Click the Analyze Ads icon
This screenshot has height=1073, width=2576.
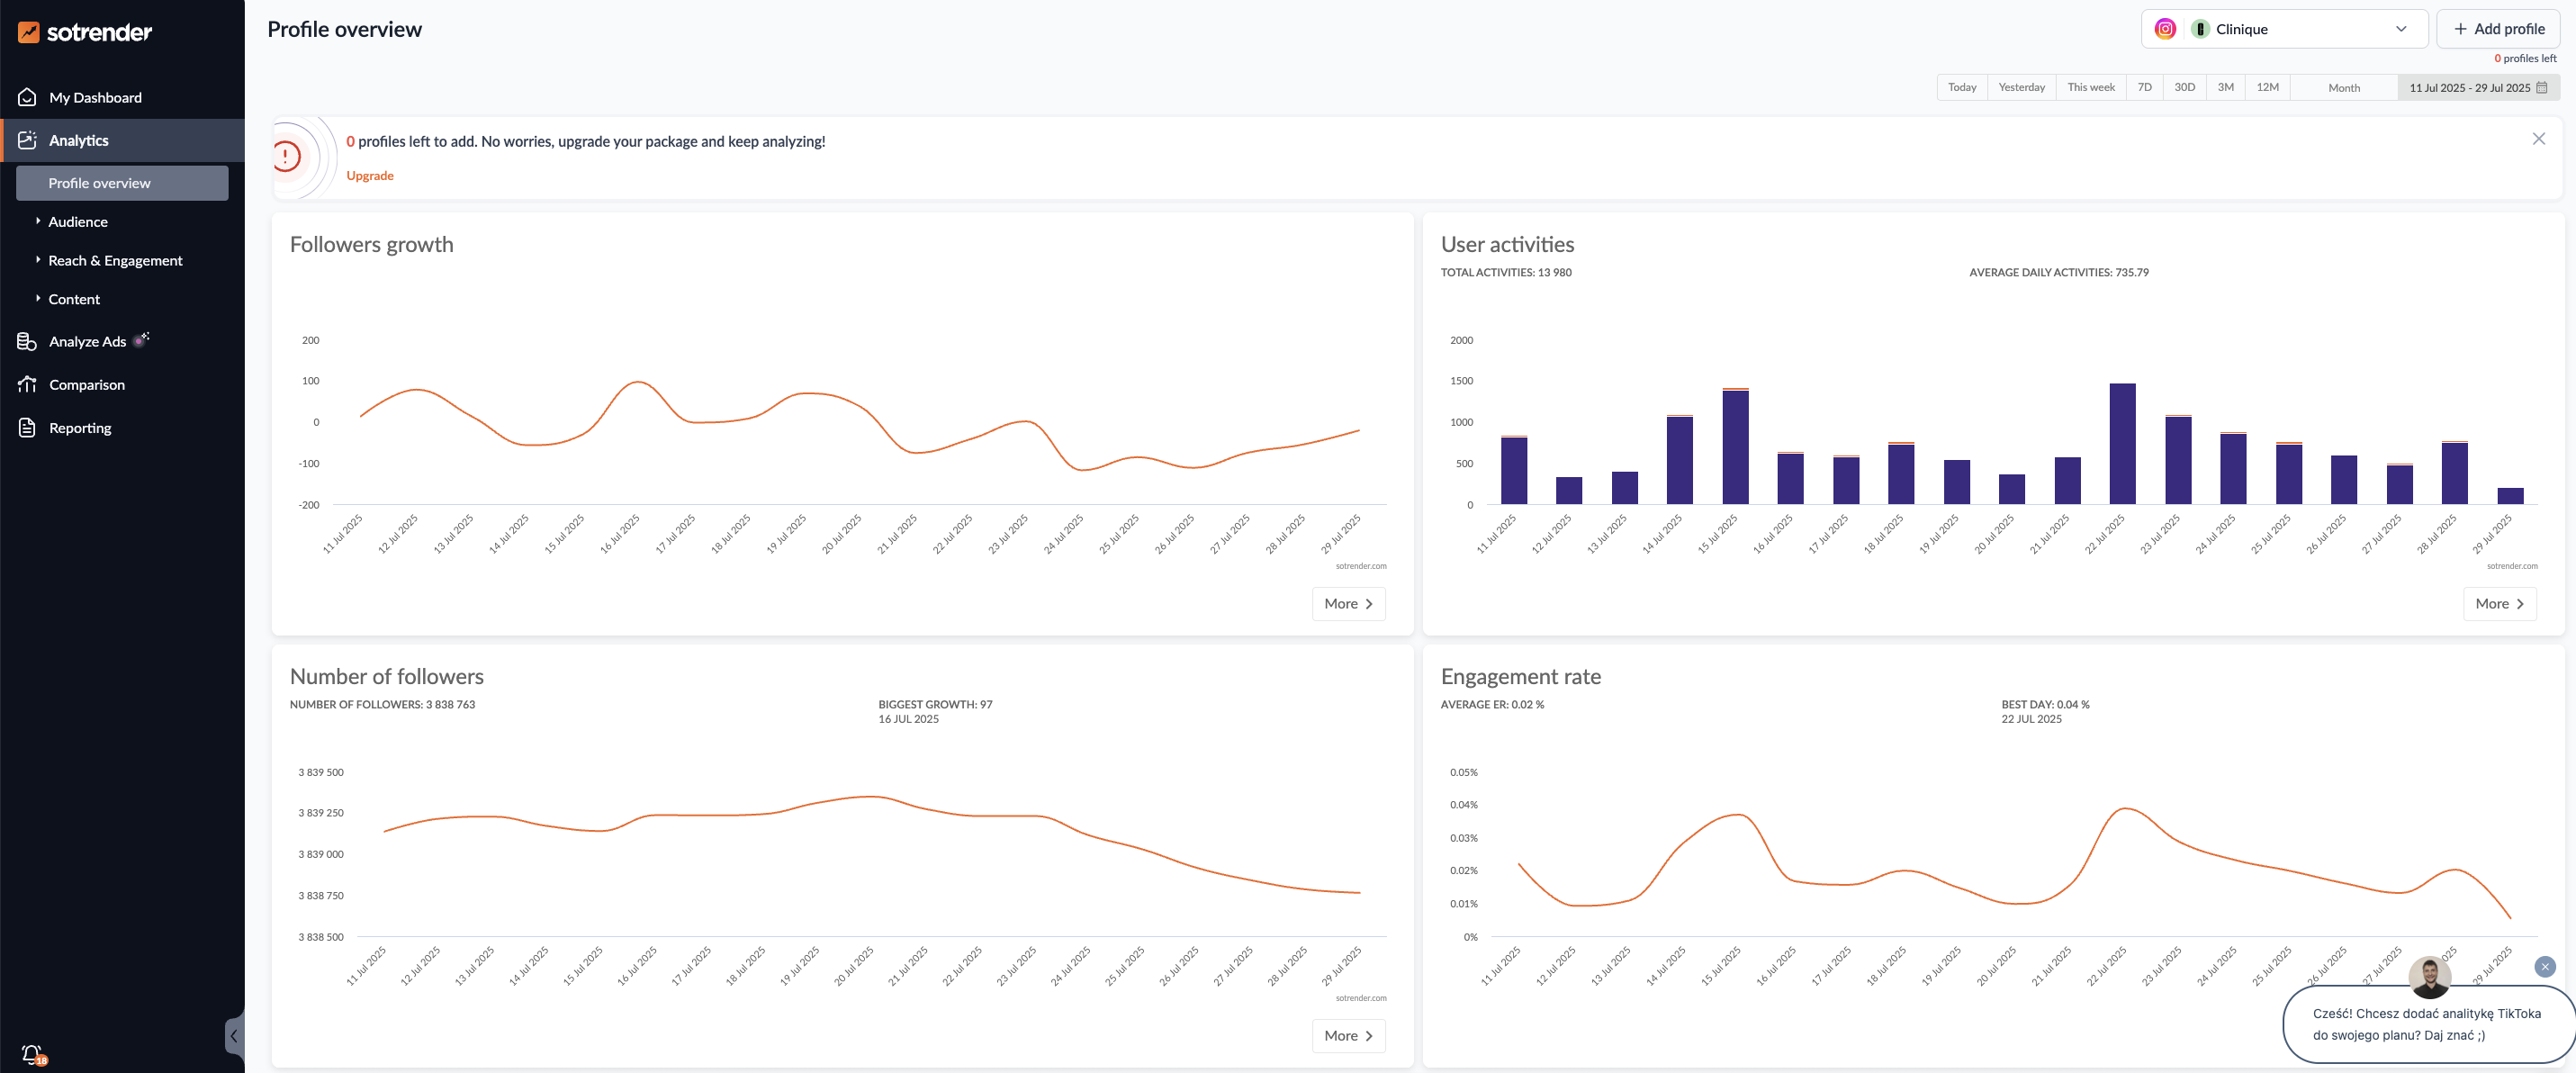(x=27, y=342)
